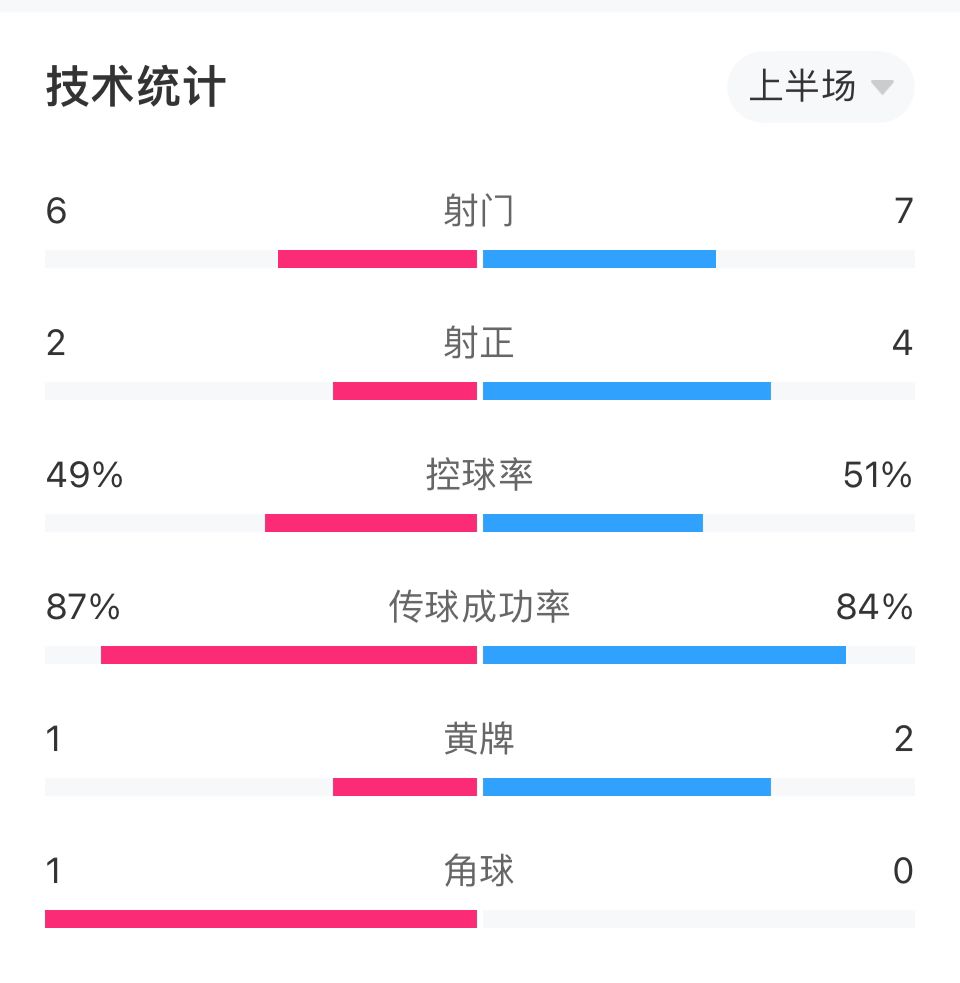Click the 51% possession value
The width and height of the screenshot is (960, 983).
click(877, 475)
